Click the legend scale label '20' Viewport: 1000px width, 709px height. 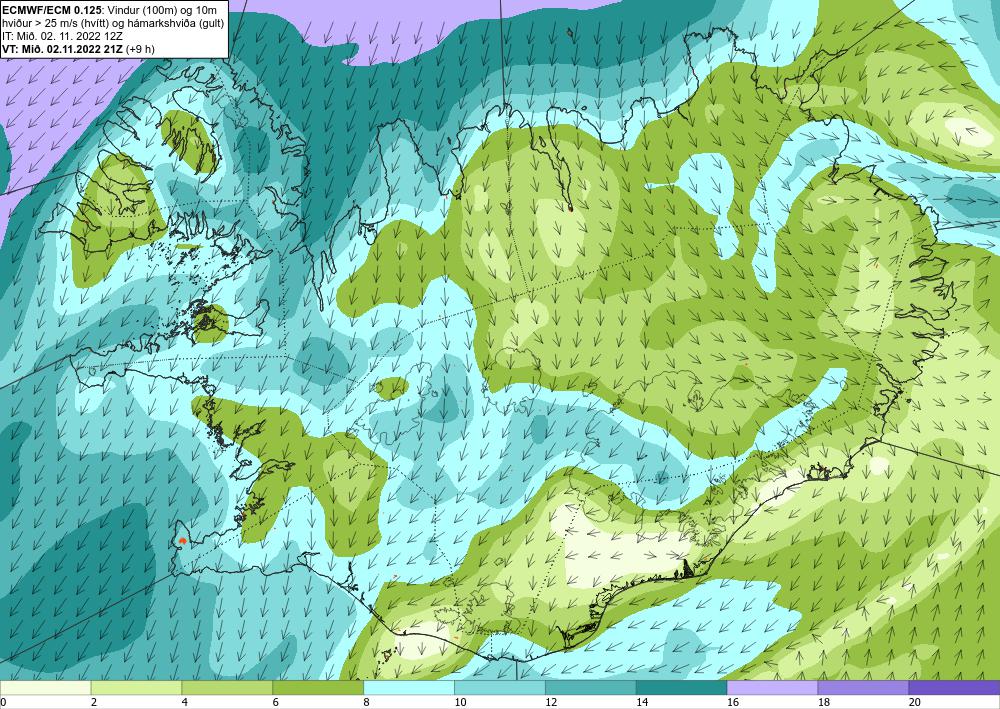[914, 702]
